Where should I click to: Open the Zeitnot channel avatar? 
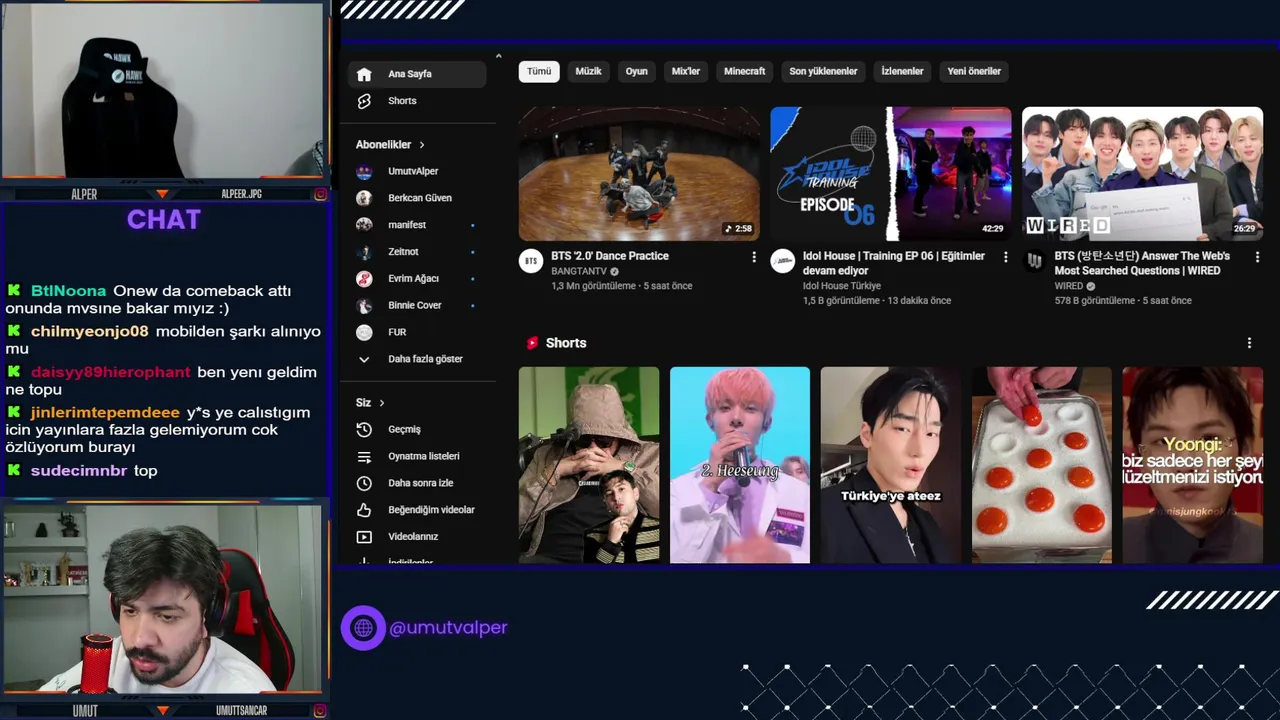click(364, 252)
